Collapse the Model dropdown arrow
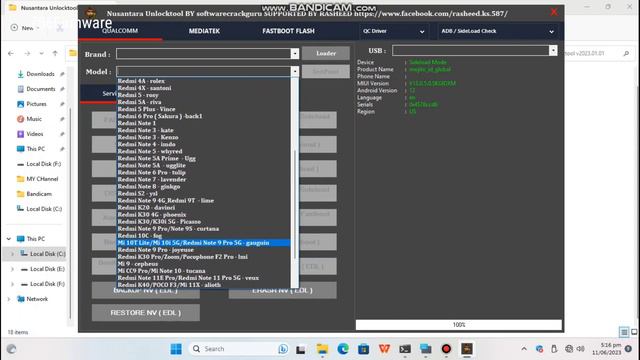640x360 pixels. pyautogui.click(x=295, y=72)
